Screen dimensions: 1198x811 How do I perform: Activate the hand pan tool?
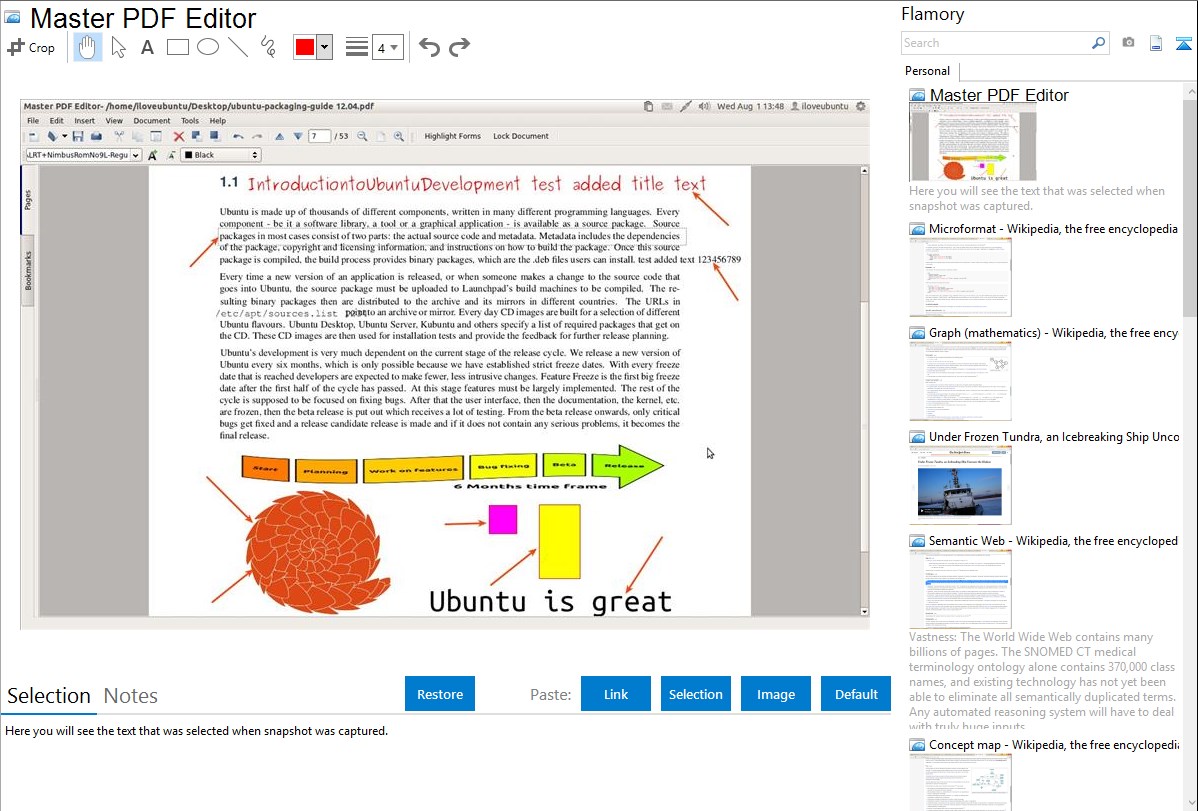click(88, 47)
